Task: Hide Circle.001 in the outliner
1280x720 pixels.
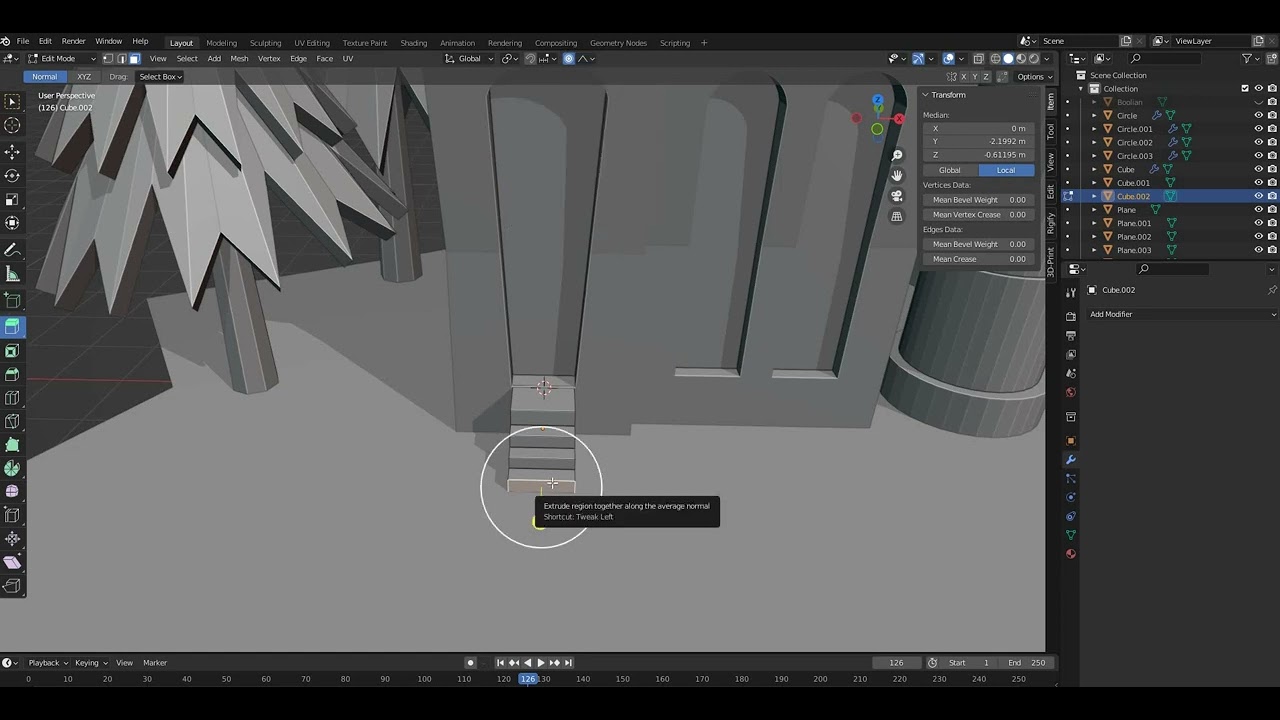Action: 1258,129
